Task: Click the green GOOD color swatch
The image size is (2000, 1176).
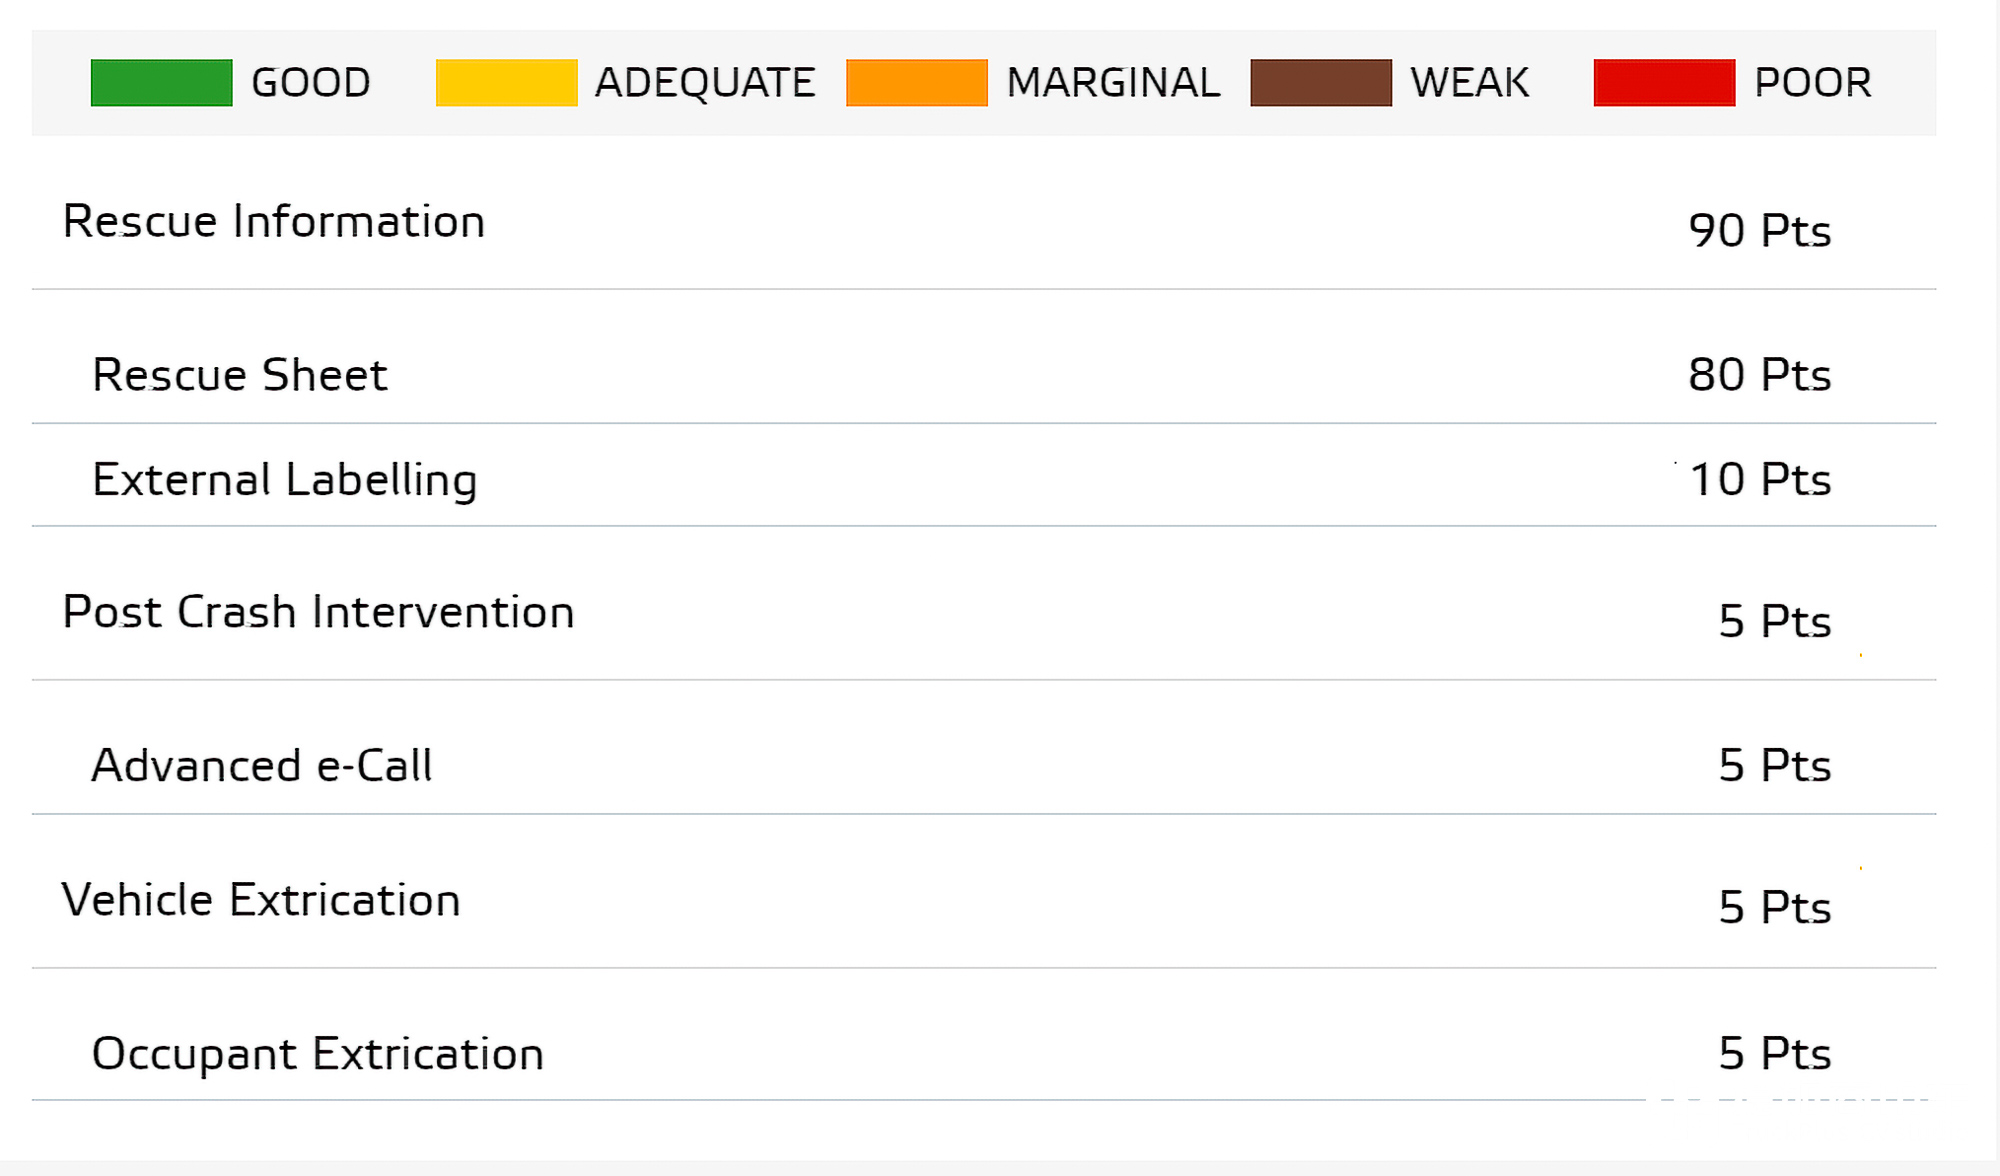Action: pyautogui.click(x=161, y=82)
